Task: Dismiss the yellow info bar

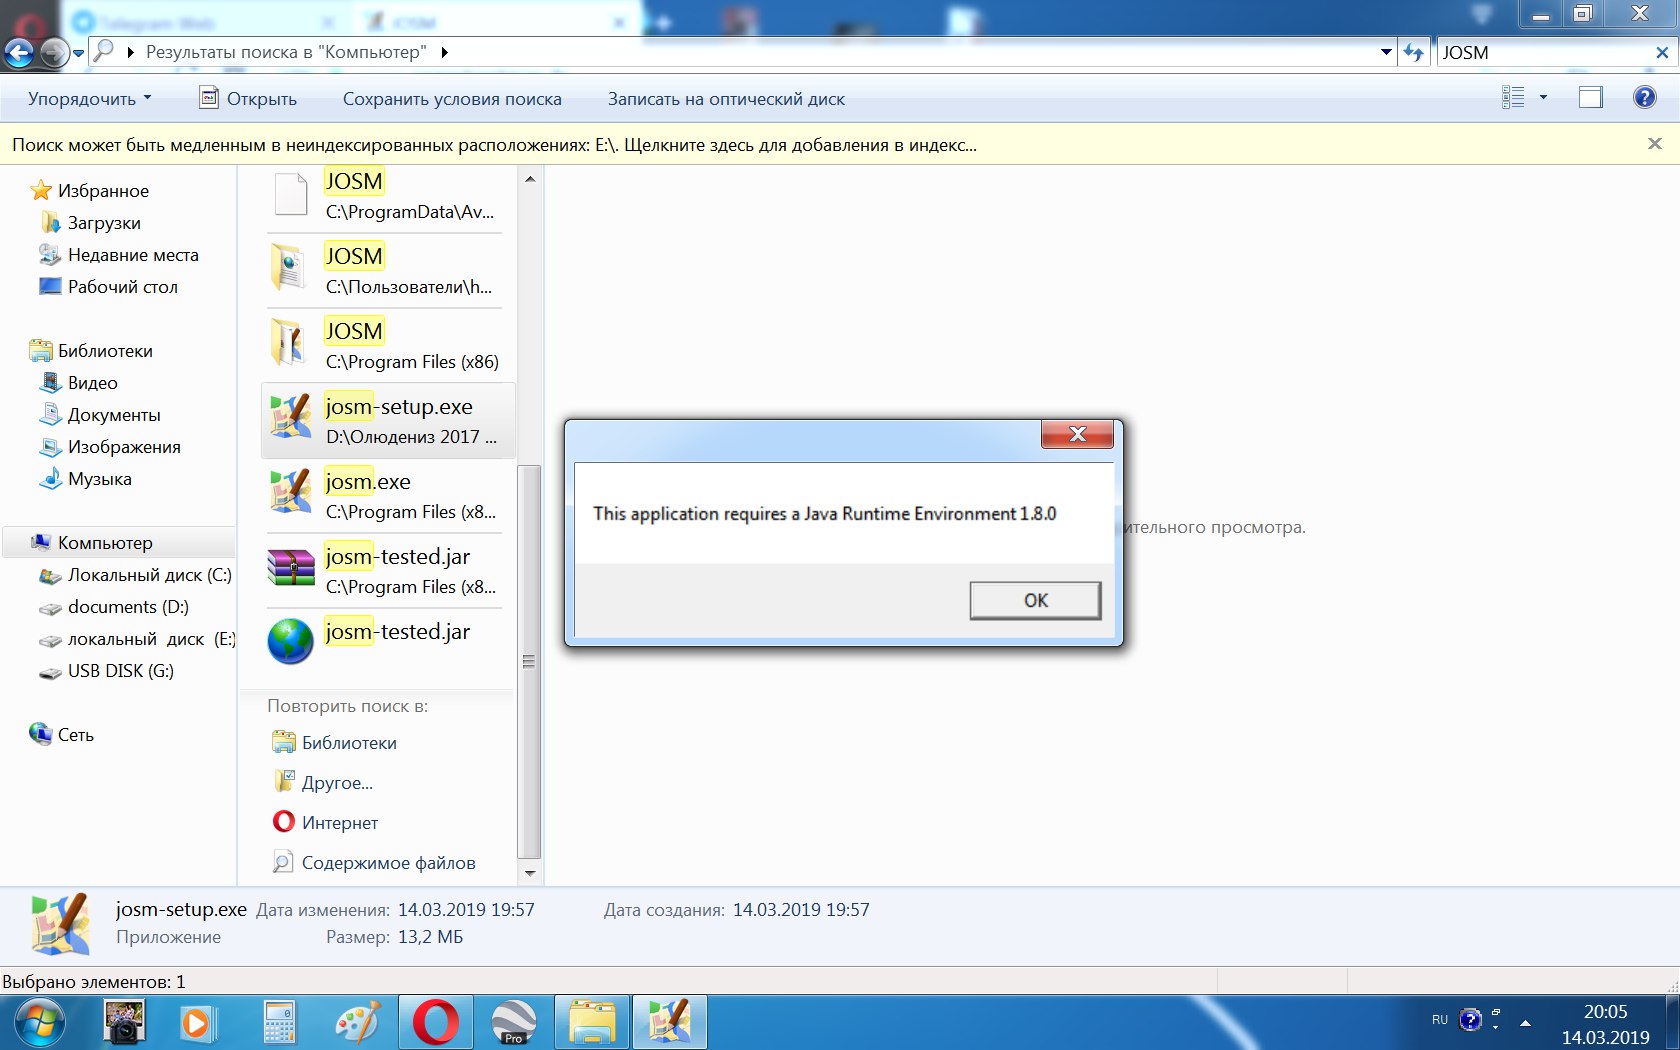Action: tap(1655, 144)
